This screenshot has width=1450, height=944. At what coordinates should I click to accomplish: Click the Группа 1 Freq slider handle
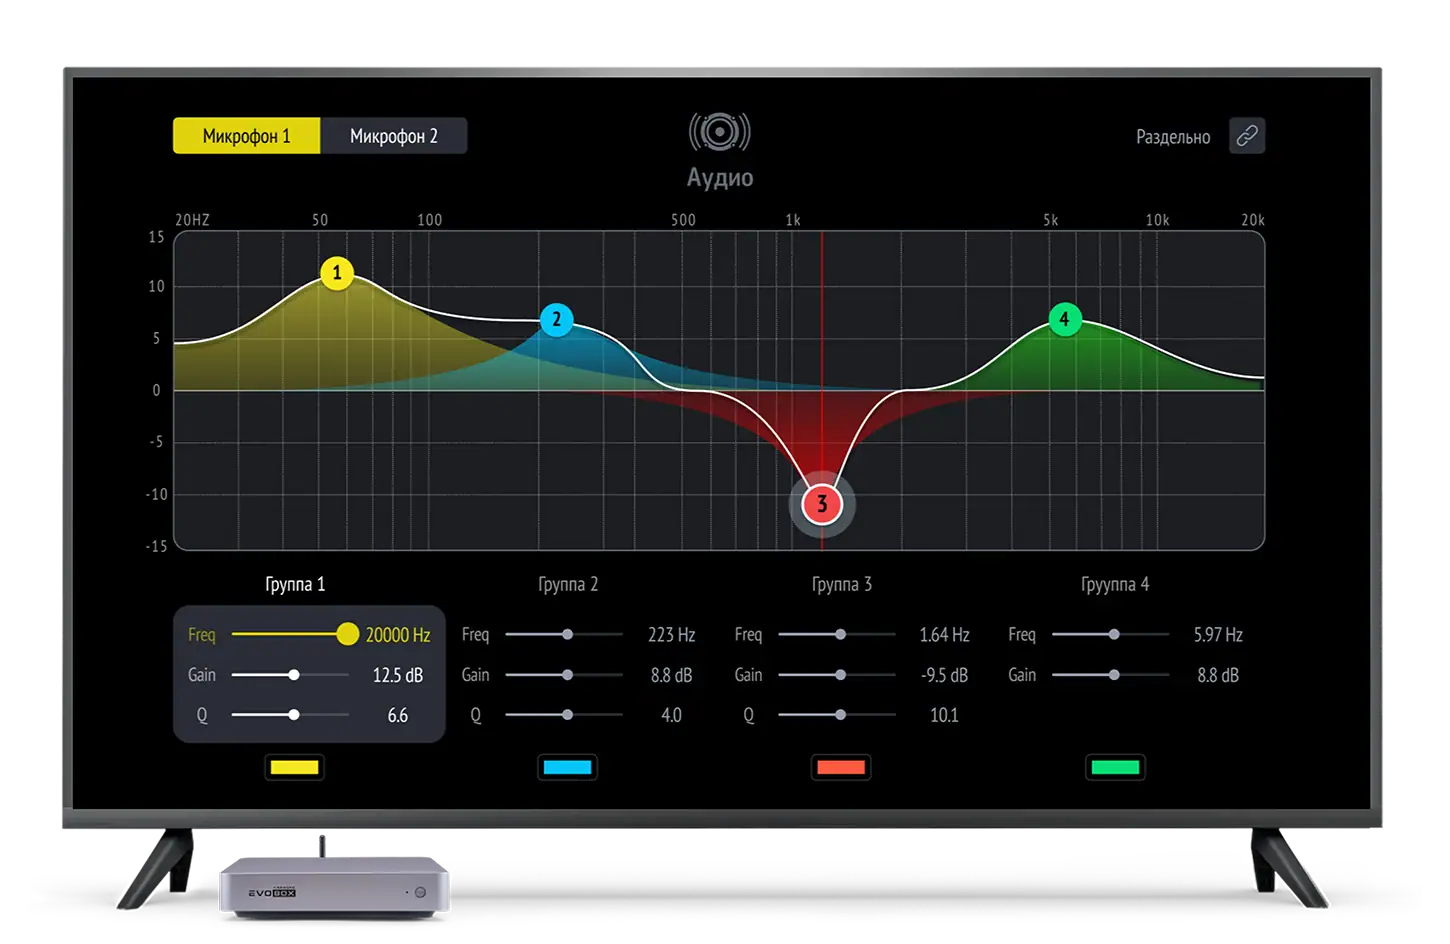coord(347,634)
